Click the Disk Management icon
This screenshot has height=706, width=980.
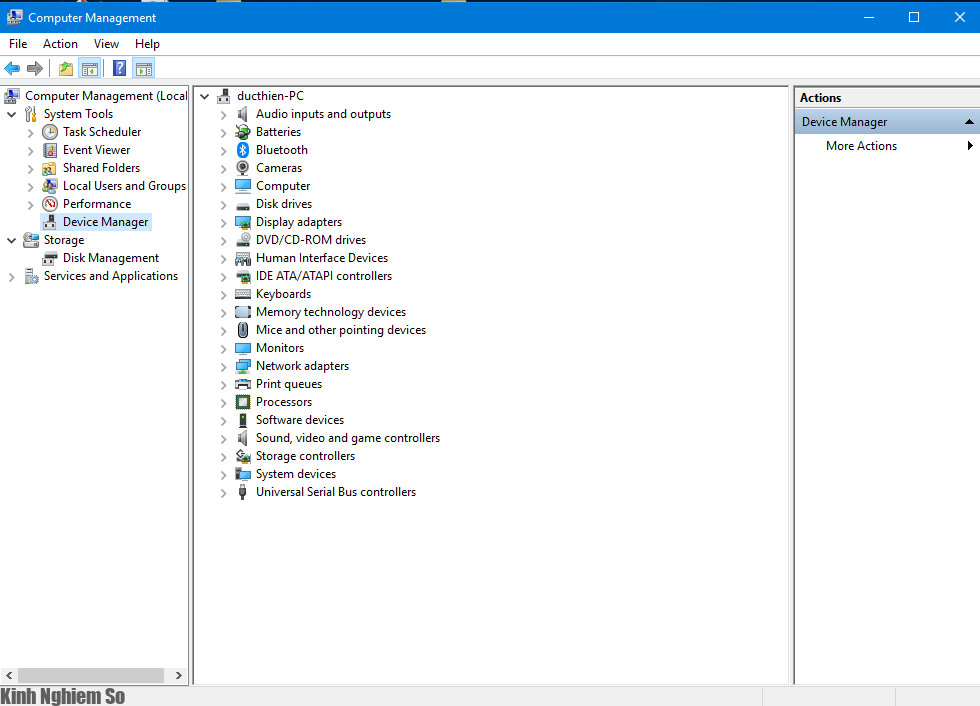point(50,258)
